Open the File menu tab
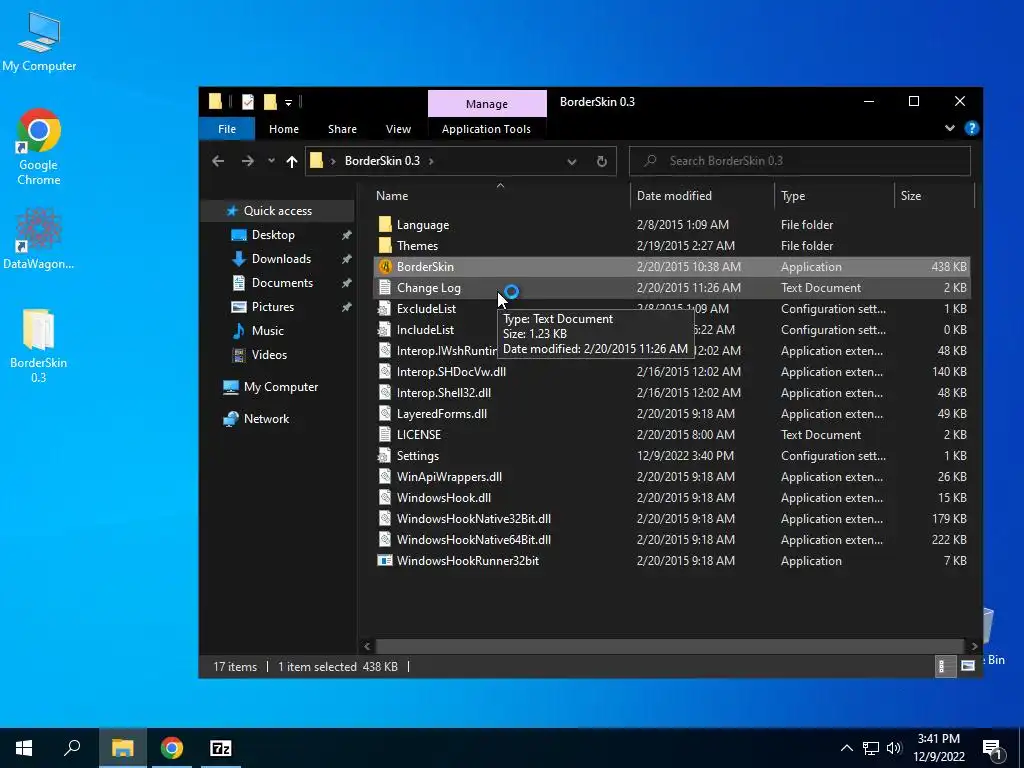 tap(227, 129)
